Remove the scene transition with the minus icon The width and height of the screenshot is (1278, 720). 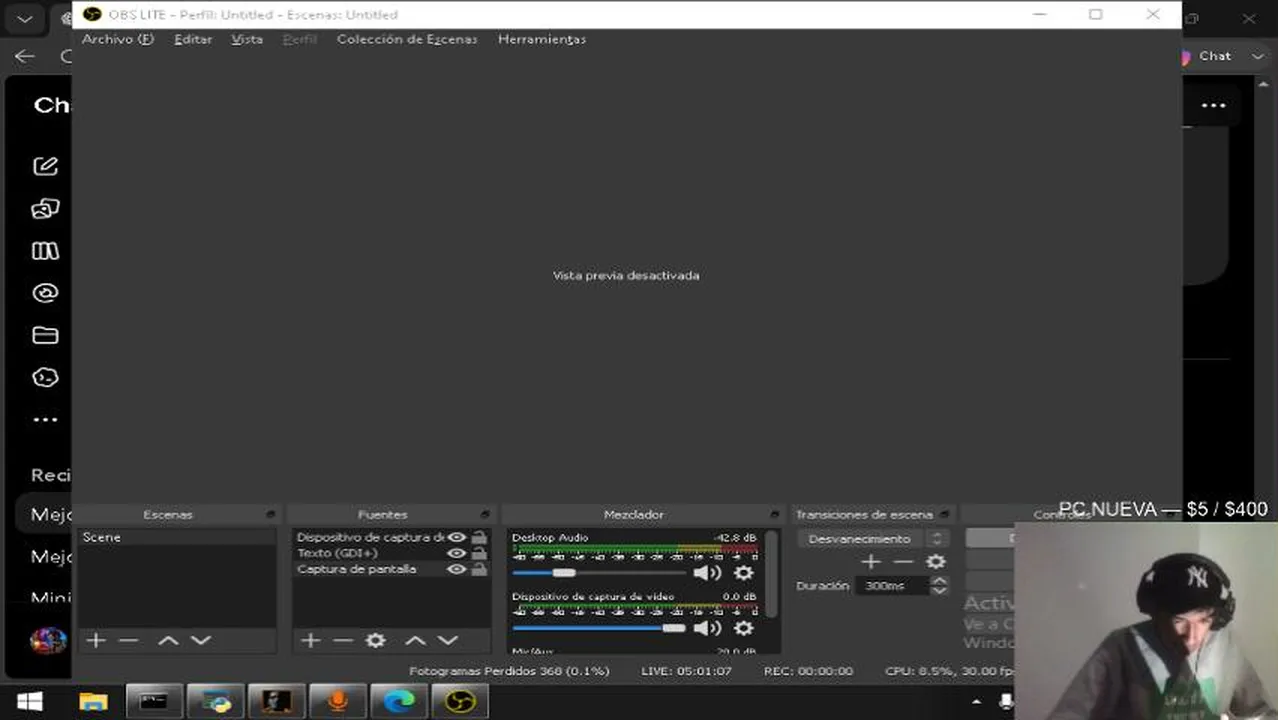tap(903, 562)
